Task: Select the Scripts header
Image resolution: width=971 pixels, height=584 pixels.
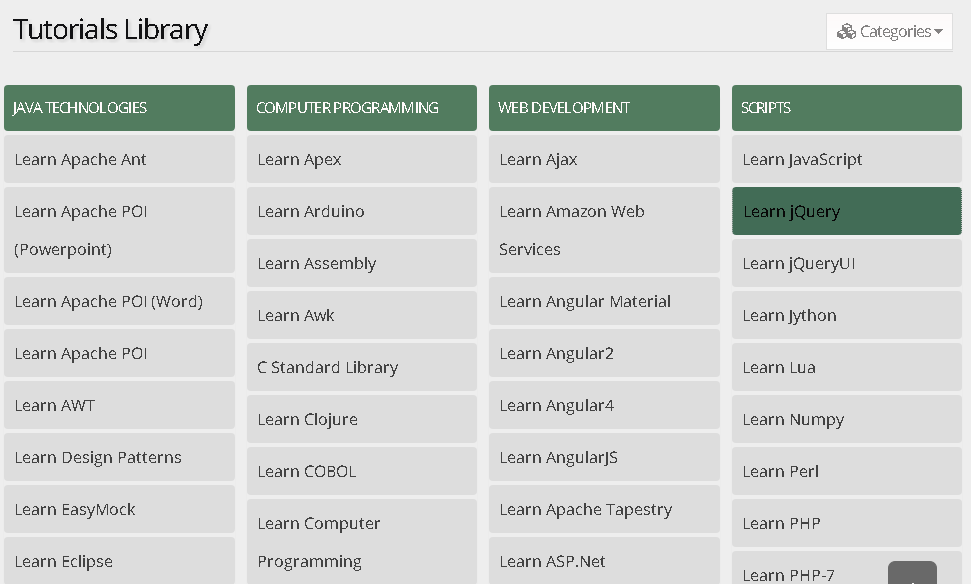Action: (847, 108)
